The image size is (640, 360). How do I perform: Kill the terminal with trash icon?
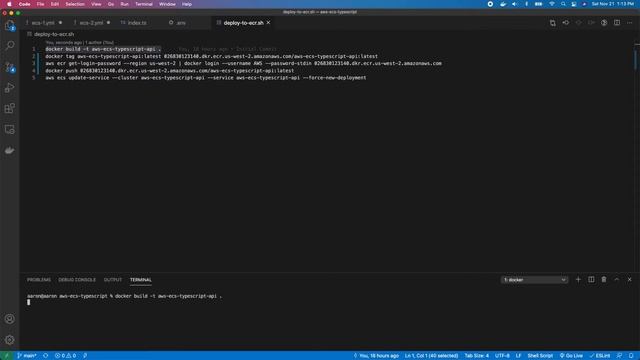604,280
